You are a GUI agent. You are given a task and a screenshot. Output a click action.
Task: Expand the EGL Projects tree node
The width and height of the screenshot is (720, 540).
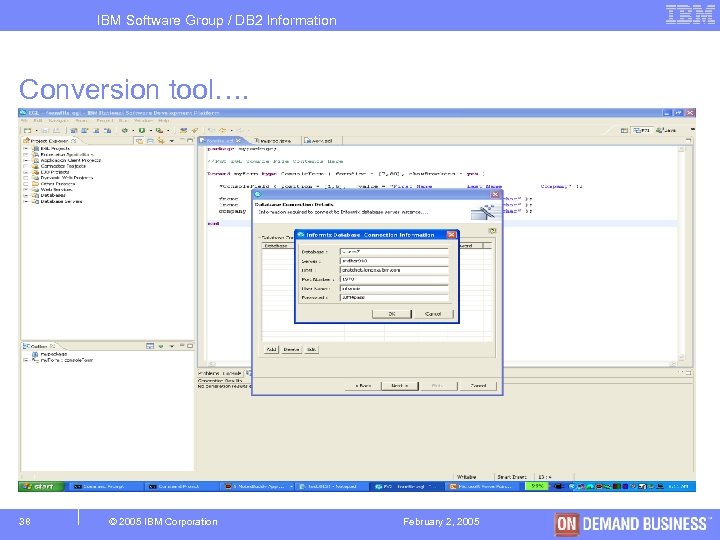[x=26, y=149]
